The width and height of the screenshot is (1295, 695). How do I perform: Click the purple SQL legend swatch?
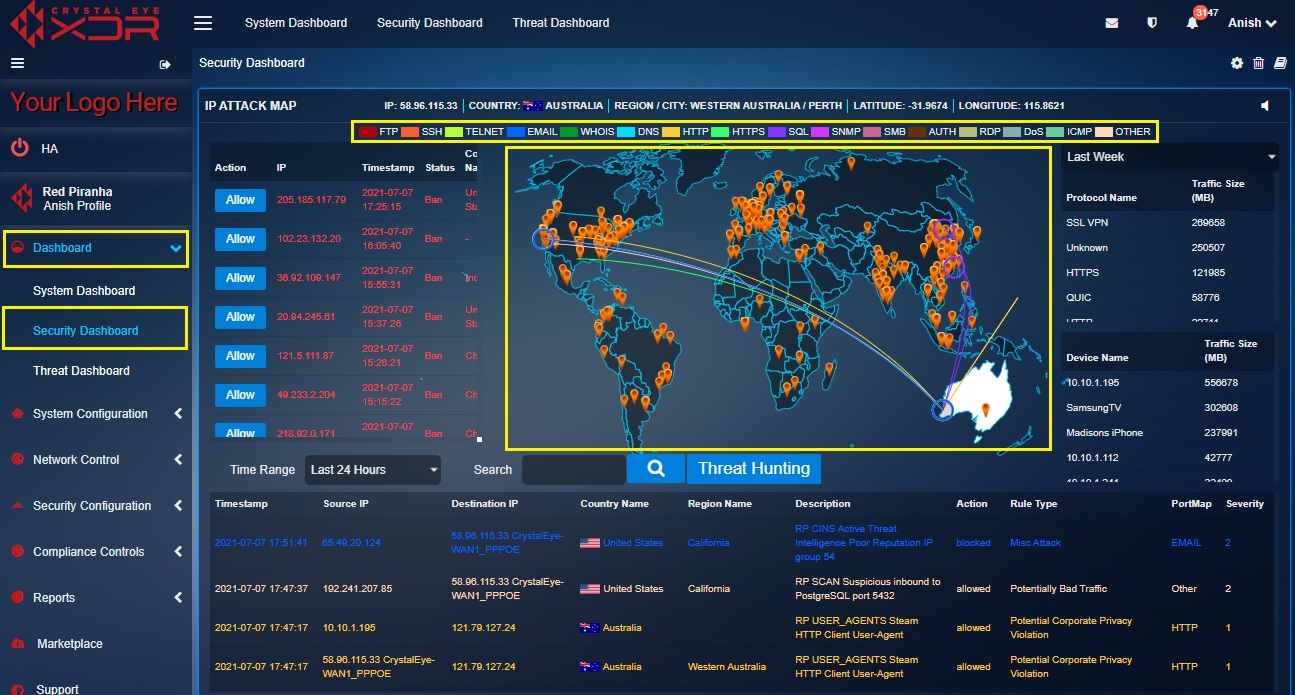(x=776, y=132)
